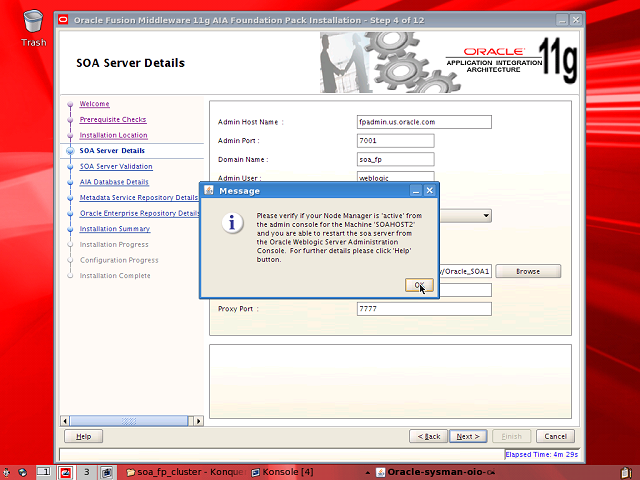Open the clipboard tray icon

pyautogui.click(x=628, y=472)
